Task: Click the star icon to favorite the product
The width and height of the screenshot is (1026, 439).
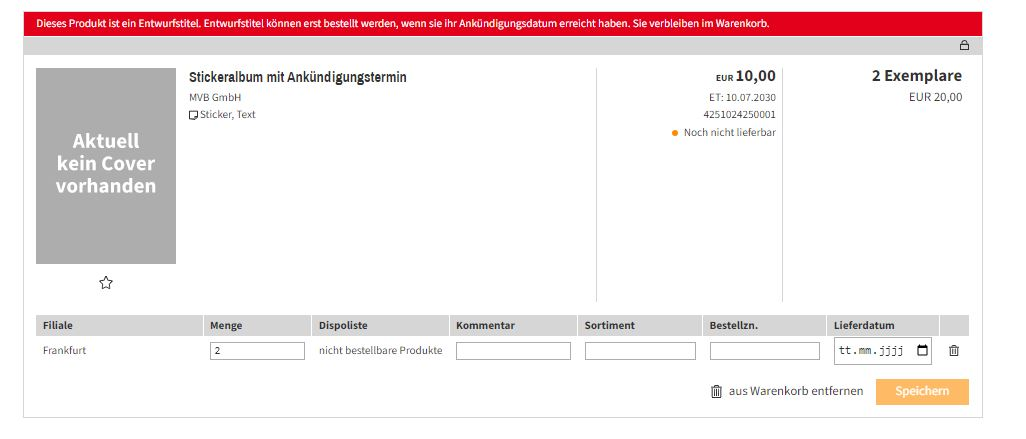Action: [106, 283]
